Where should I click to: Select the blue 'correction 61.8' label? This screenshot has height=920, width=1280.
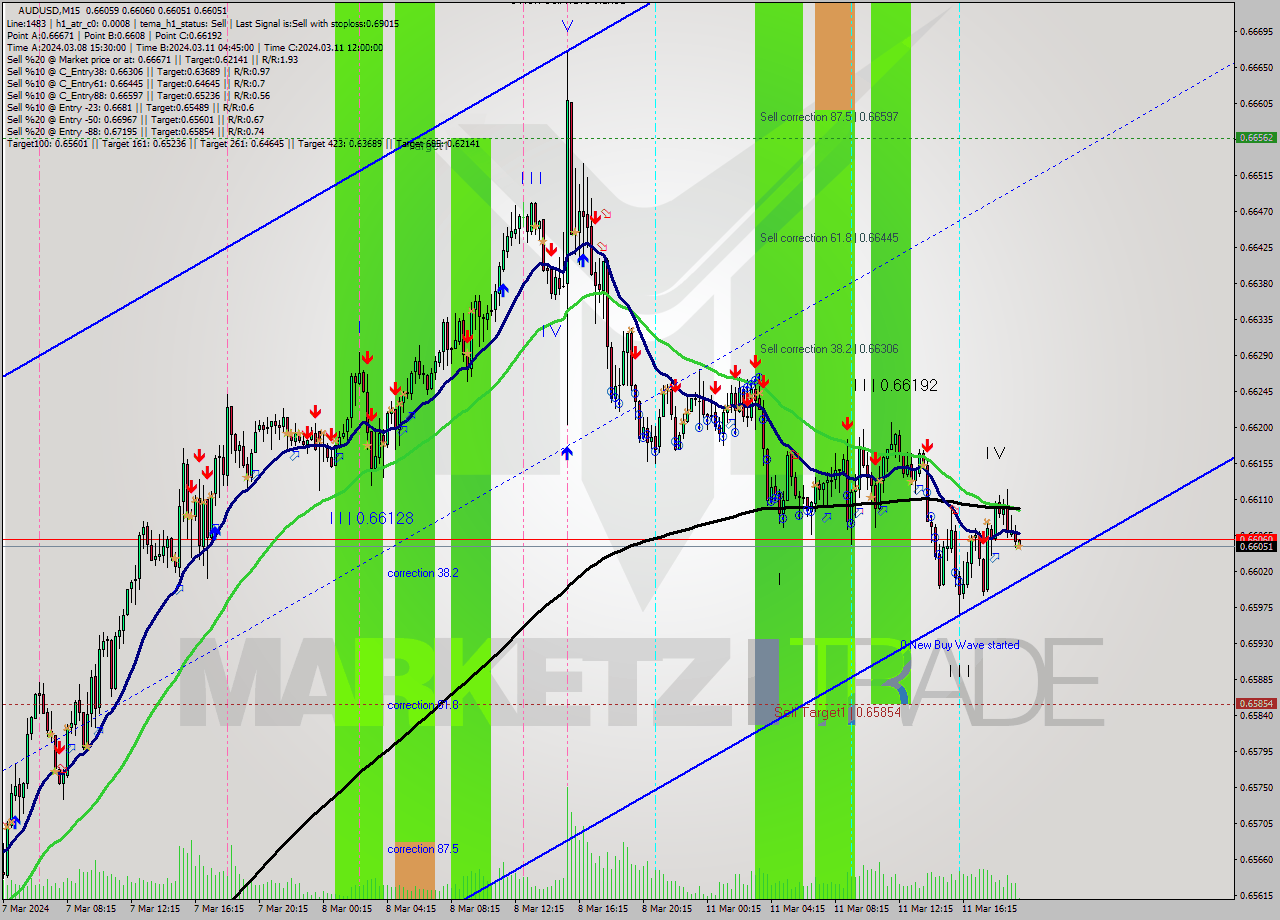click(x=423, y=705)
